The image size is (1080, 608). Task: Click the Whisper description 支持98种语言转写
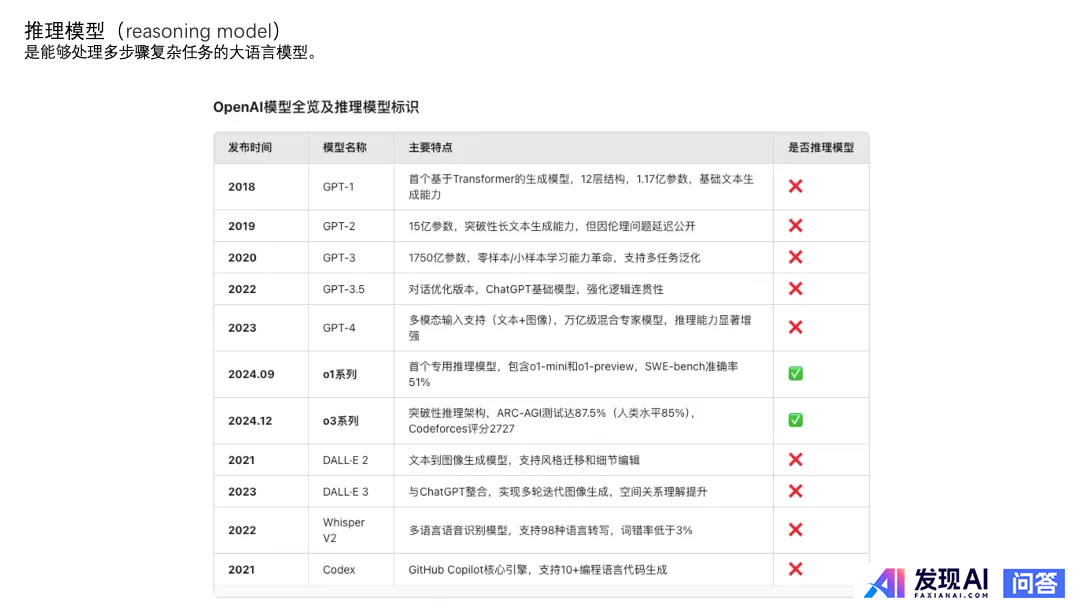(550, 530)
